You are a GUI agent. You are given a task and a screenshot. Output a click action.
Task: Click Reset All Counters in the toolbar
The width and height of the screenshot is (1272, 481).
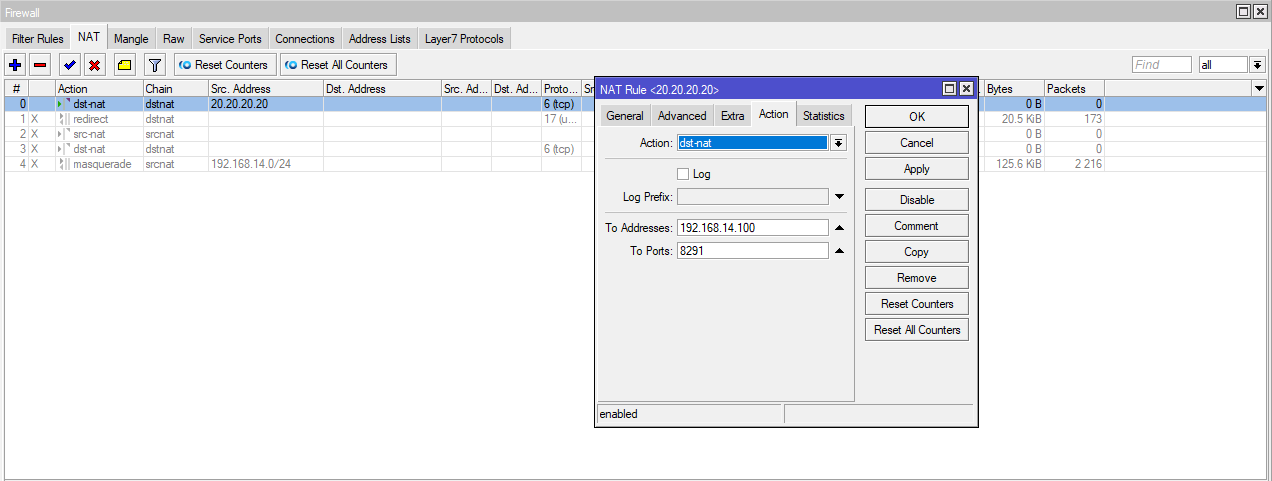coord(336,65)
